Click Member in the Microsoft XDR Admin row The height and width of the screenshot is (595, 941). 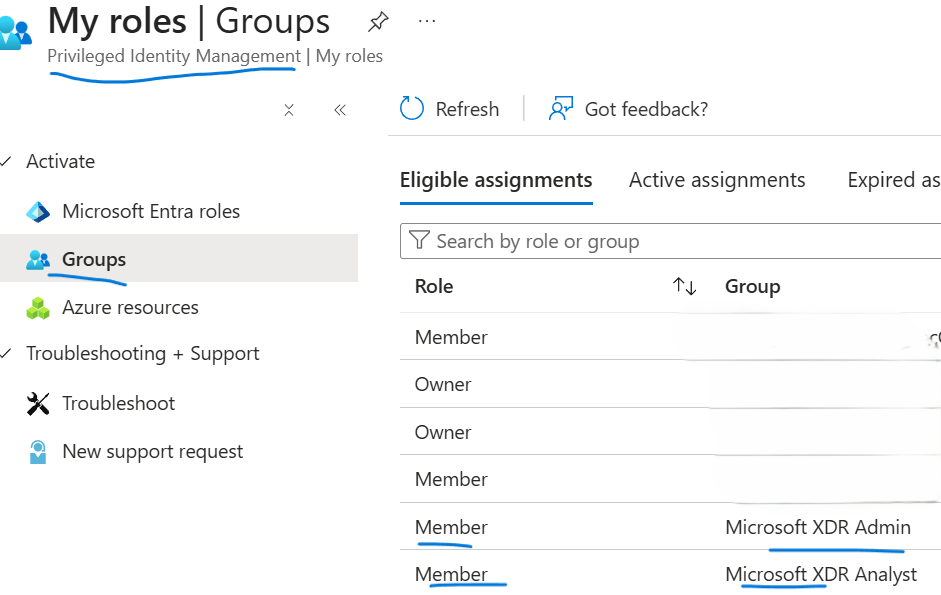click(x=451, y=527)
